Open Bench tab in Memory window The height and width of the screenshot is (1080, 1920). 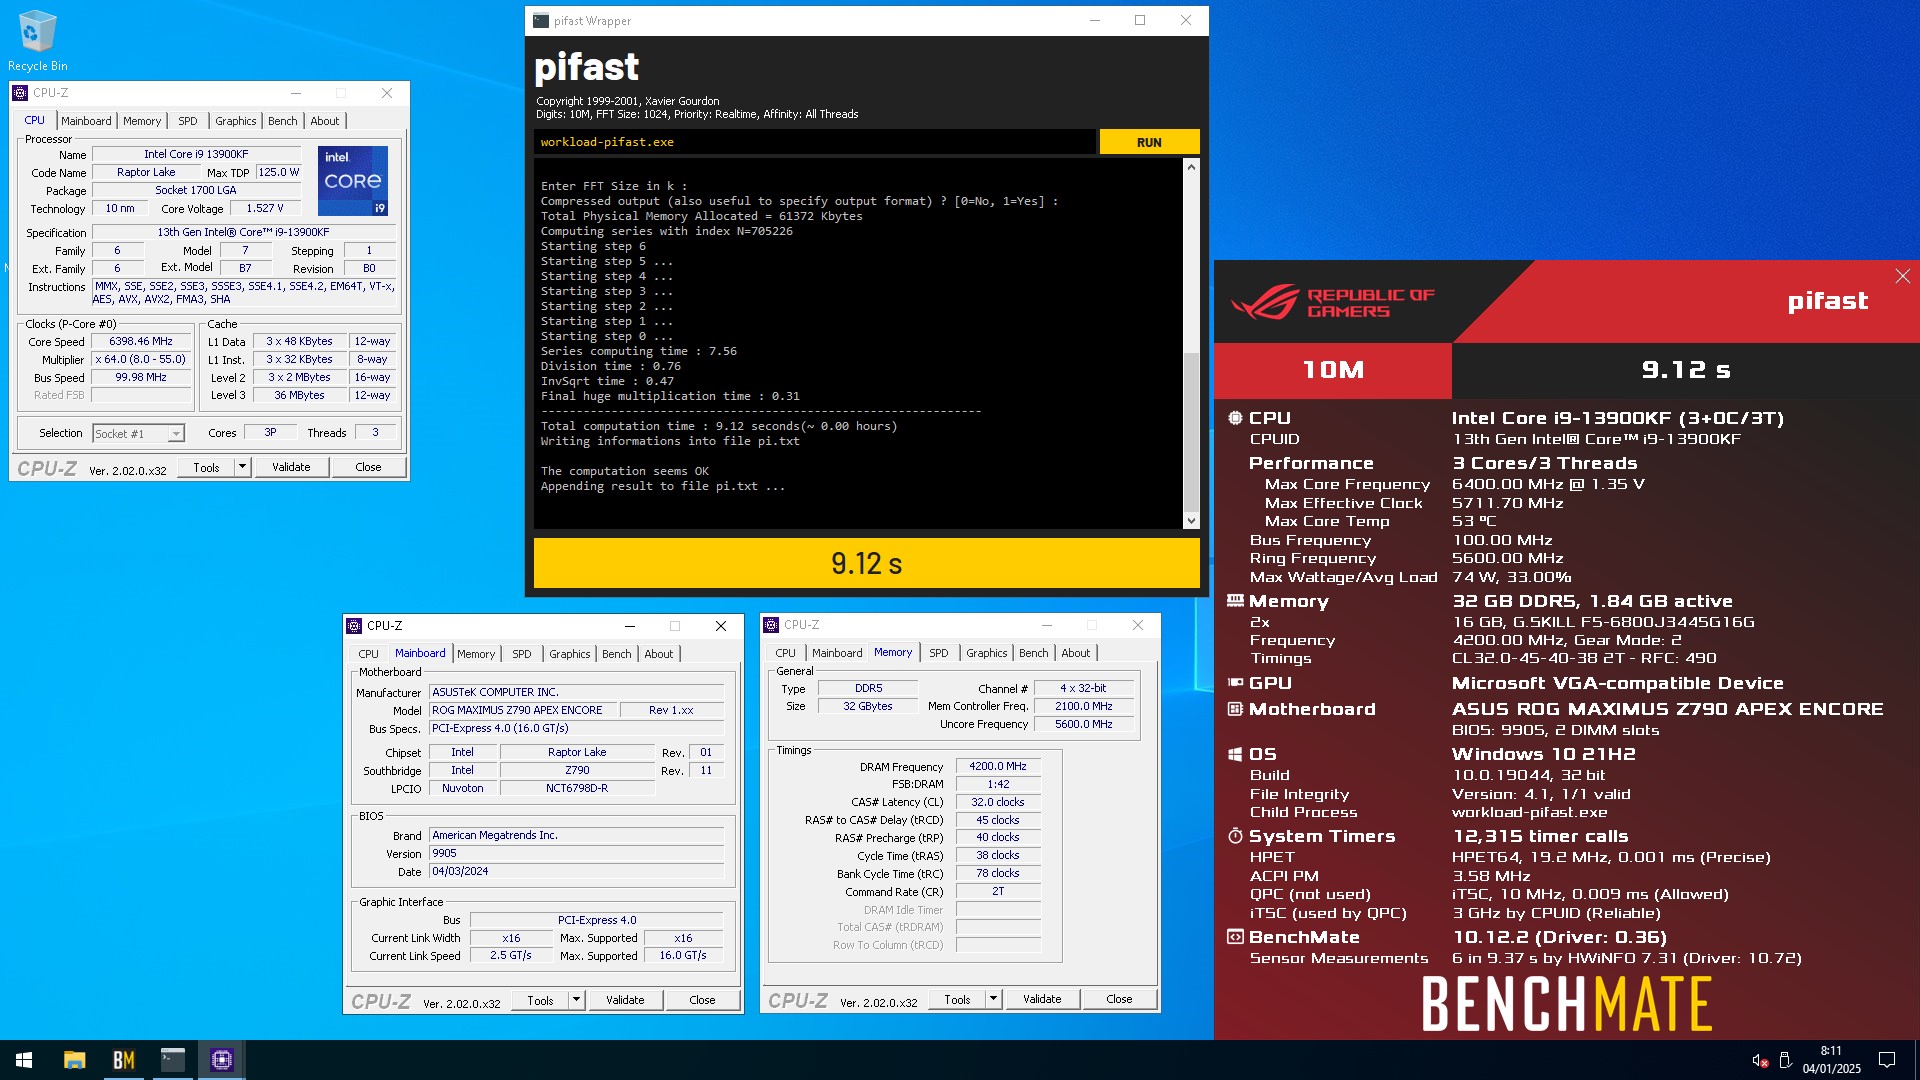coord(1034,653)
